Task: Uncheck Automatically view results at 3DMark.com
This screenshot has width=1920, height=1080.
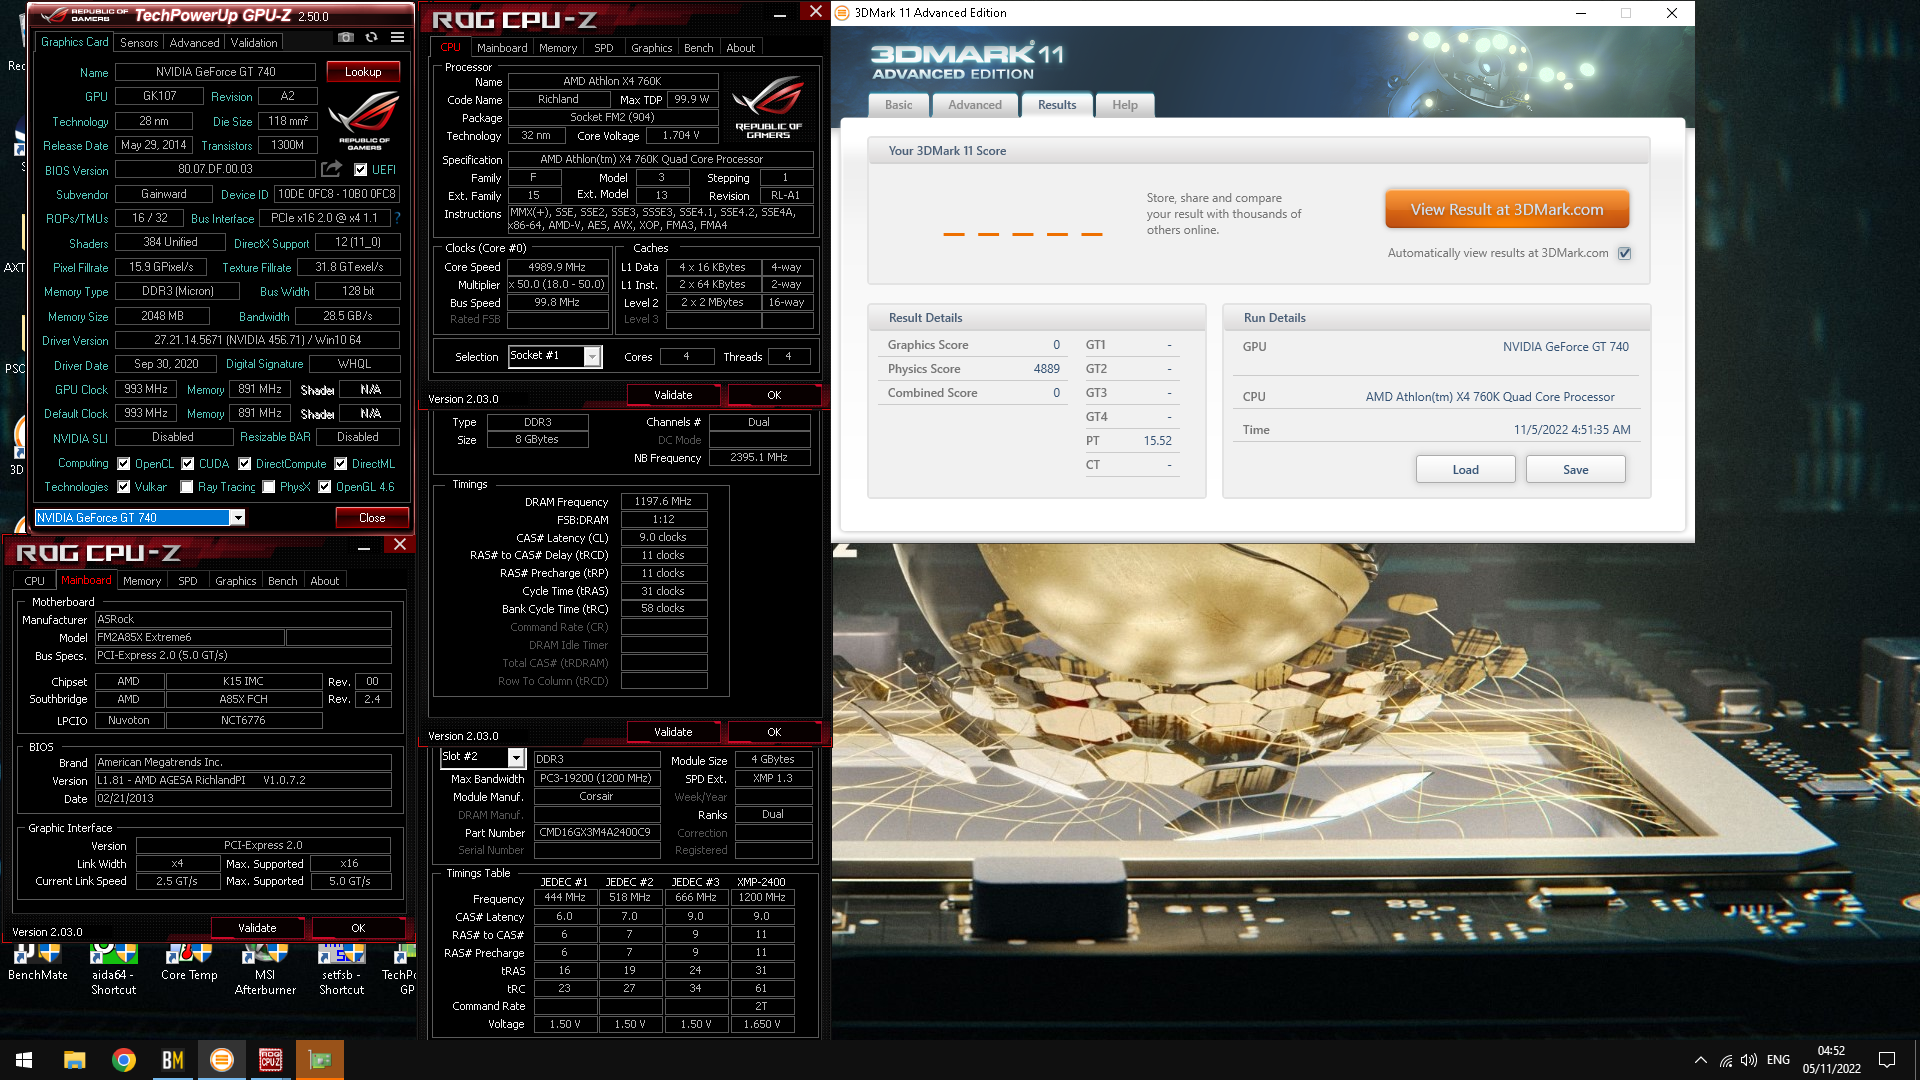Action: point(1625,253)
